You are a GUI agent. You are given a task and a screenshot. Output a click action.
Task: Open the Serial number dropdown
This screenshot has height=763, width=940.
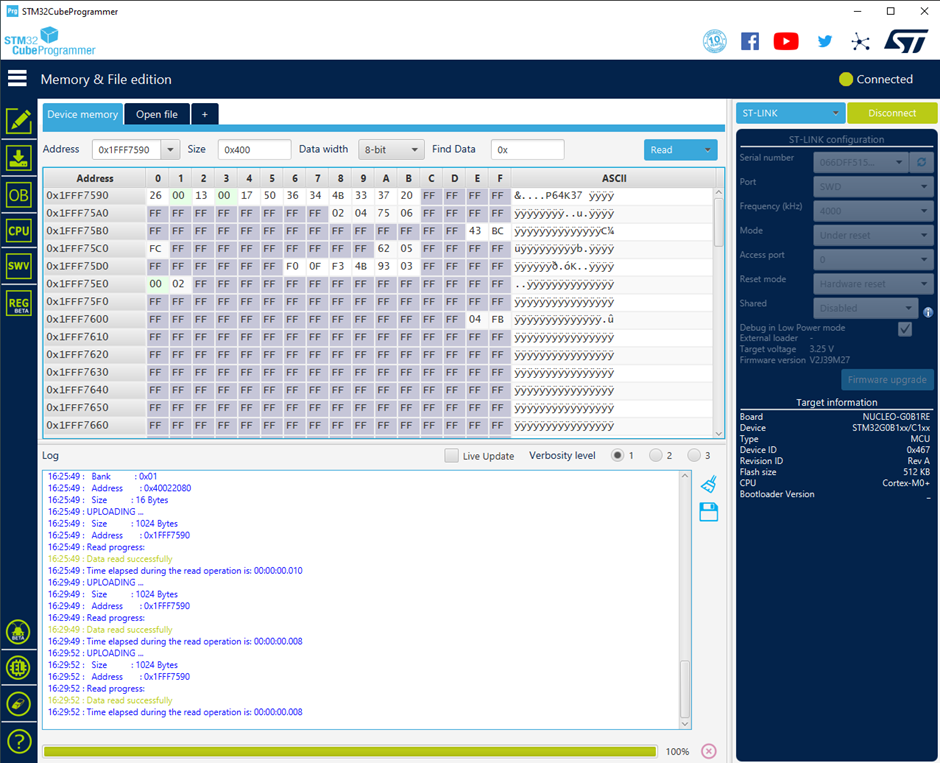861,162
